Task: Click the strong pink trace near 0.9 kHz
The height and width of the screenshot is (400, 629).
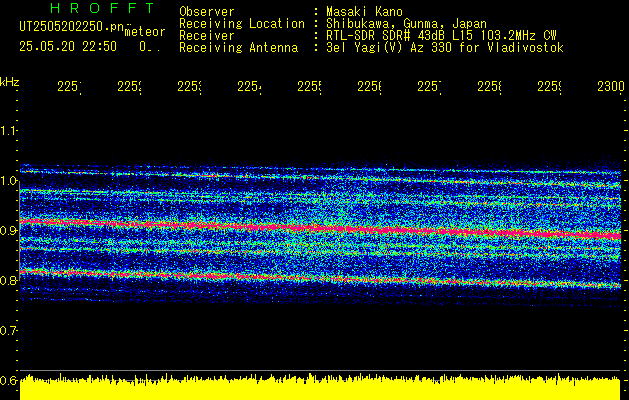Action: [x=320, y=228]
